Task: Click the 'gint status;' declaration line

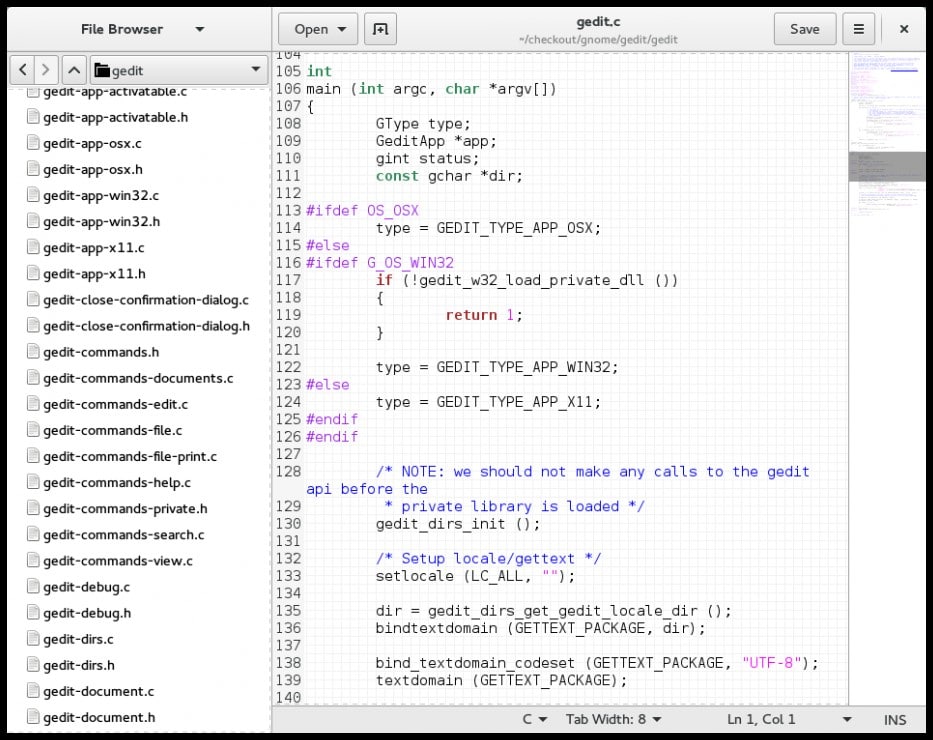Action: [x=427, y=158]
